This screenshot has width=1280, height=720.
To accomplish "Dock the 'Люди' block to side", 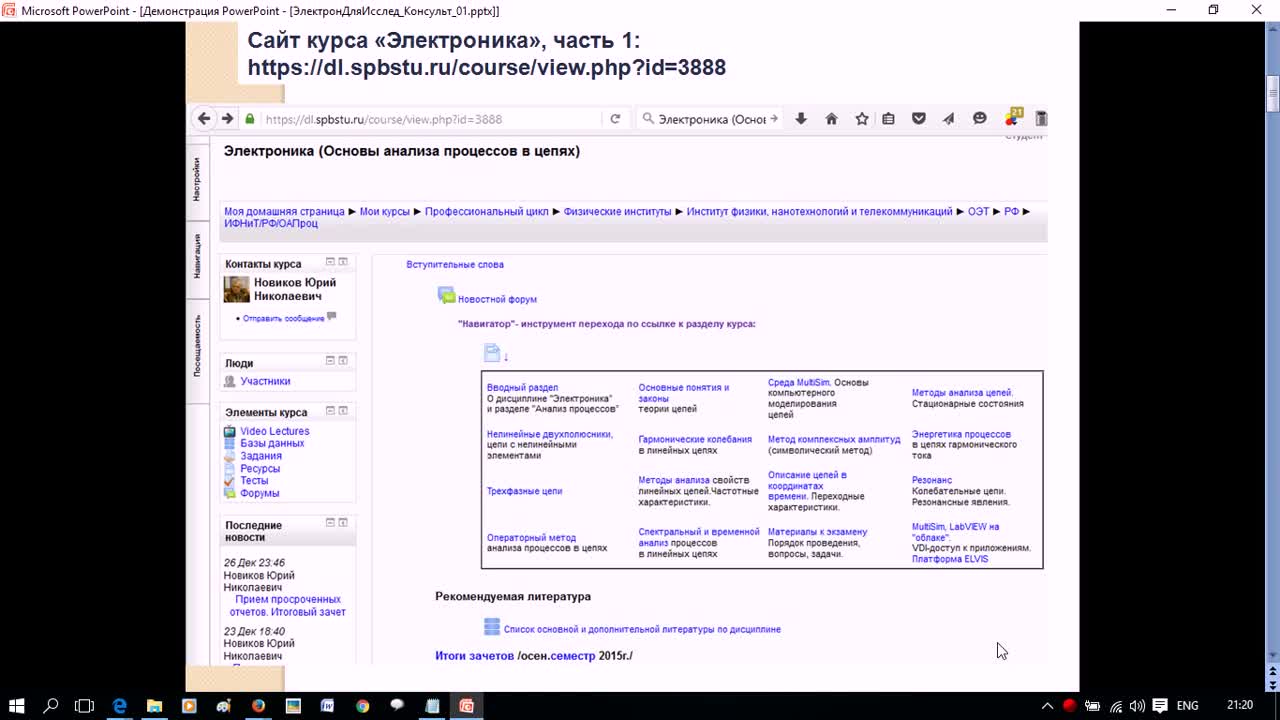I will click(343, 360).
